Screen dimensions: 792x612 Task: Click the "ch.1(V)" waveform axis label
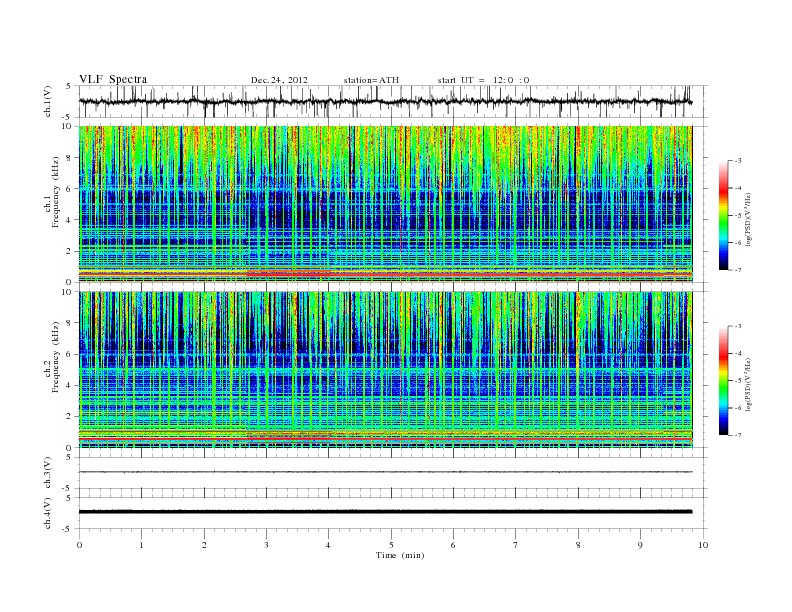click(48, 101)
